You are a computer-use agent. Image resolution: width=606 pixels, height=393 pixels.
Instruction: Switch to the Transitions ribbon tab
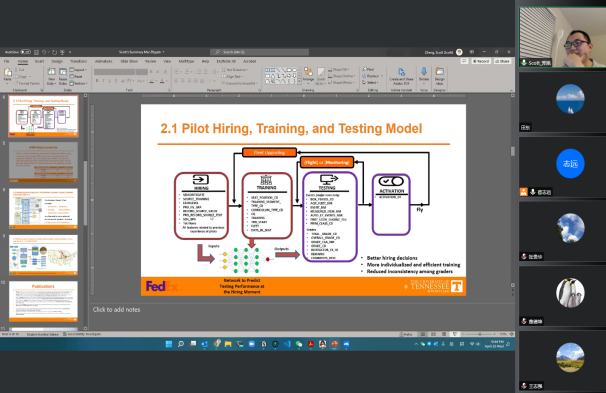click(x=78, y=61)
